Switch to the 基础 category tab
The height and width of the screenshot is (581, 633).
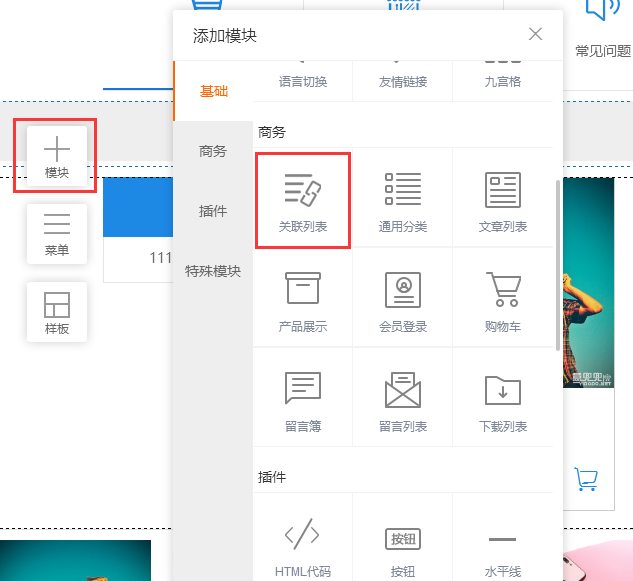tap(213, 91)
